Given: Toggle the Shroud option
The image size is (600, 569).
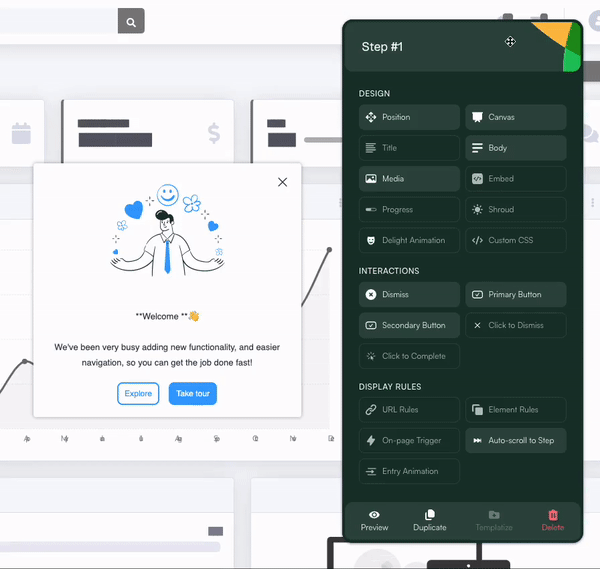Looking at the screenshot, I should pos(515,210).
